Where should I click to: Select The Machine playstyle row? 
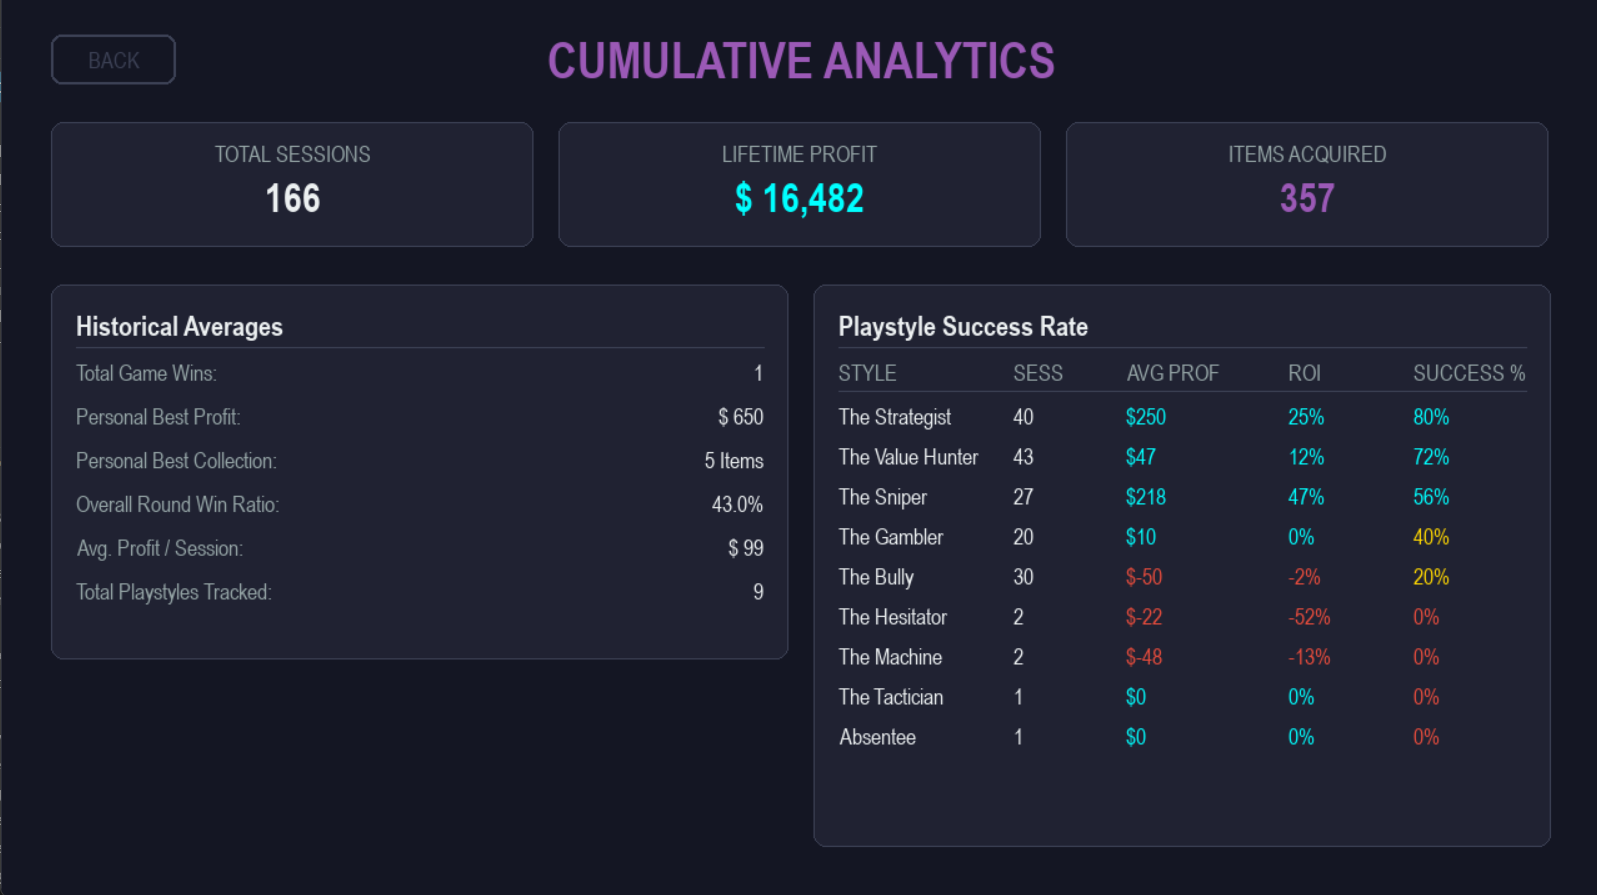[x=890, y=657]
